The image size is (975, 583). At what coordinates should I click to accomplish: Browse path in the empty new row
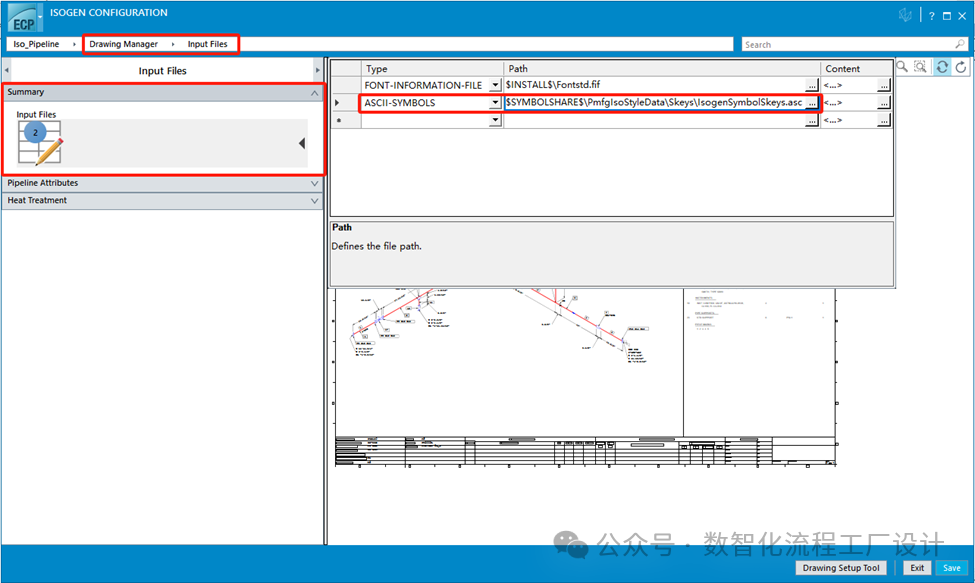[811, 121]
